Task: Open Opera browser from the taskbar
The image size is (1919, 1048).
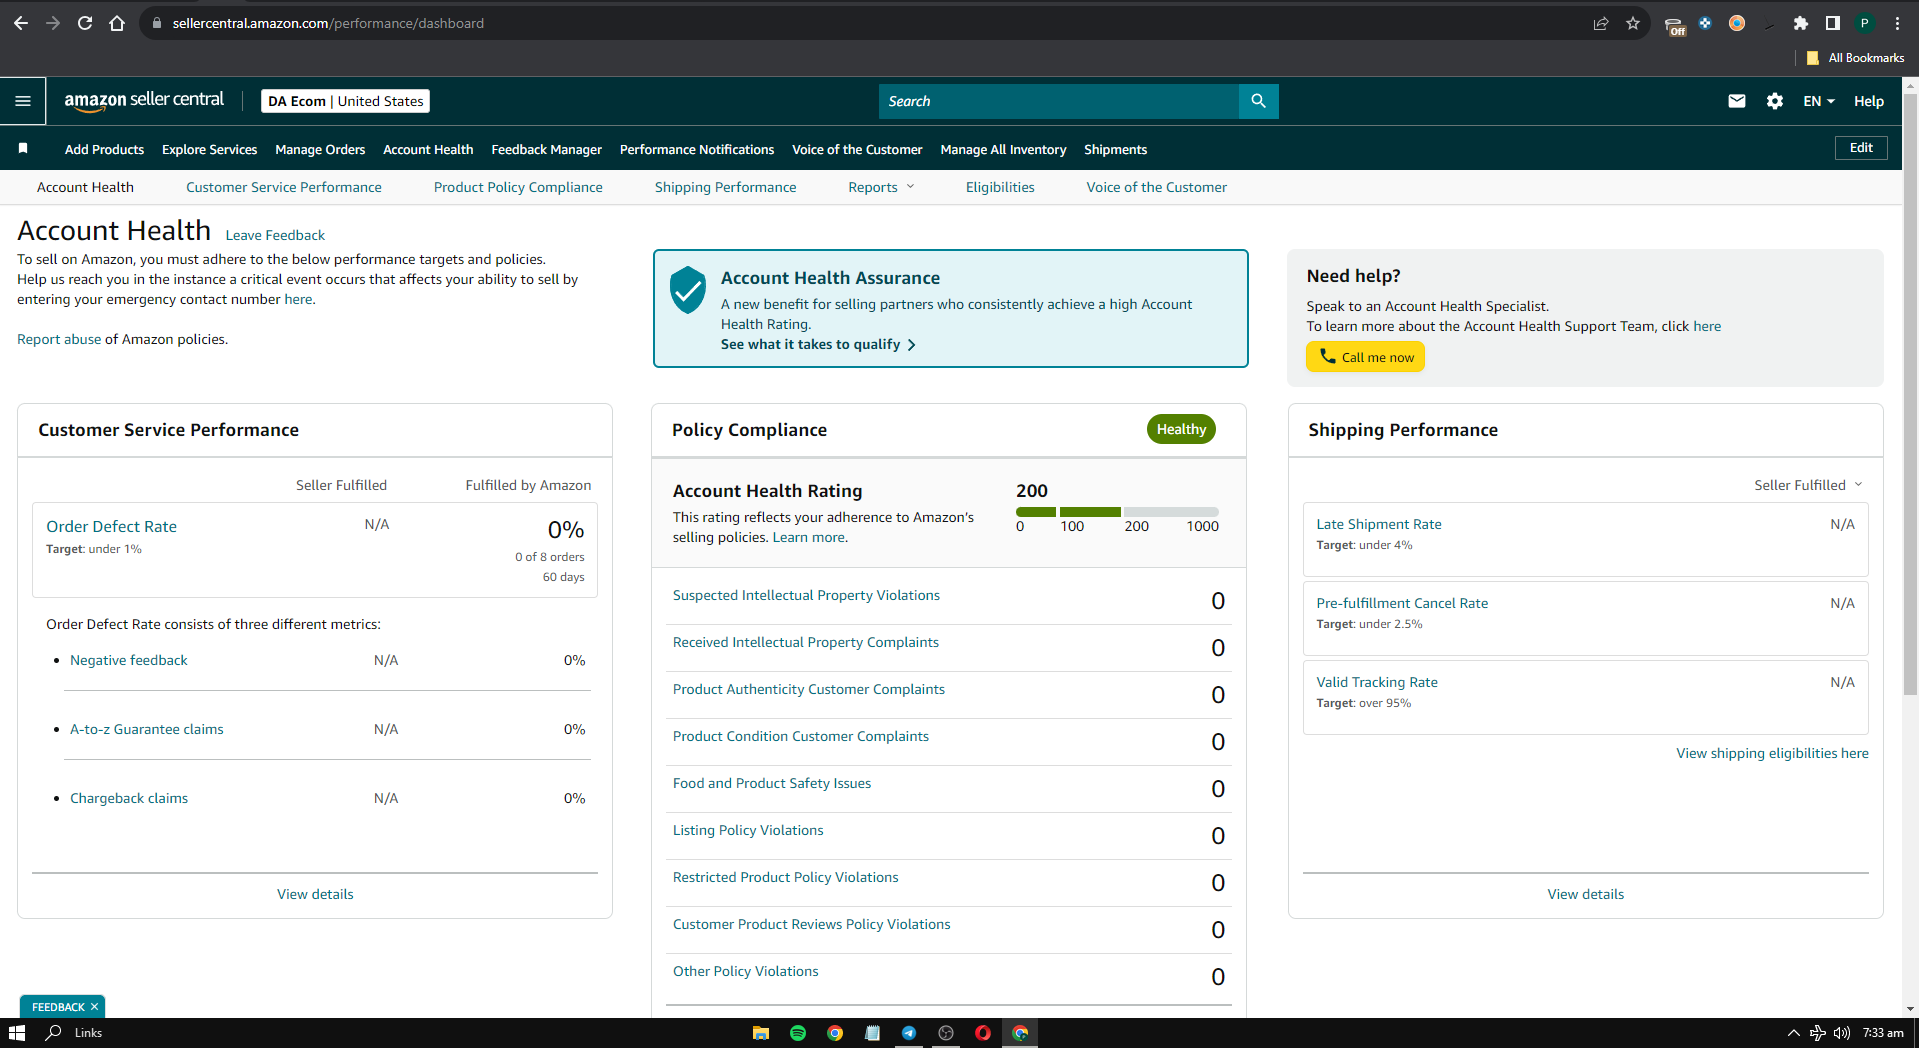Action: [983, 1033]
